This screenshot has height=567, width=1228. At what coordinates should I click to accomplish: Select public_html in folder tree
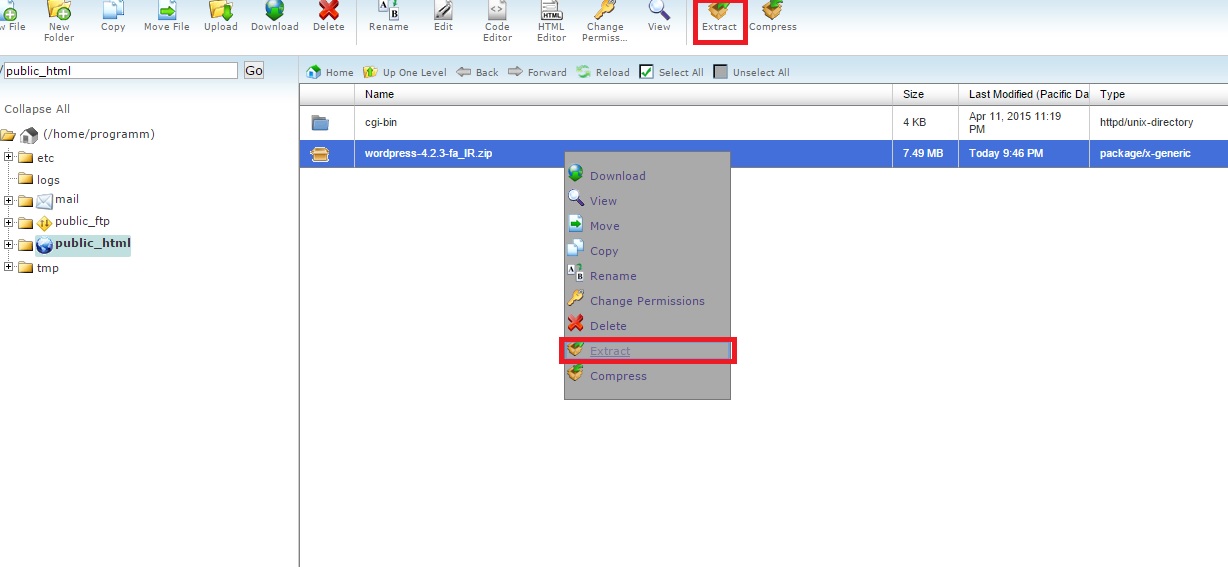coord(93,243)
